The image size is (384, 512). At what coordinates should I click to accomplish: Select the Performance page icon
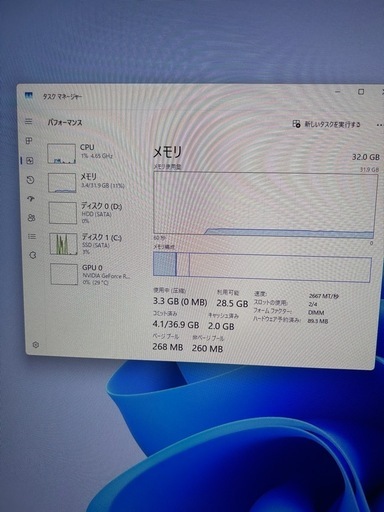point(30,161)
